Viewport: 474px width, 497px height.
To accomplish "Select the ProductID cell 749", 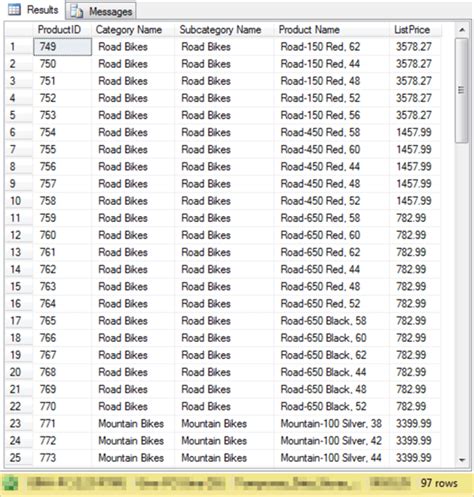I will tap(62, 47).
